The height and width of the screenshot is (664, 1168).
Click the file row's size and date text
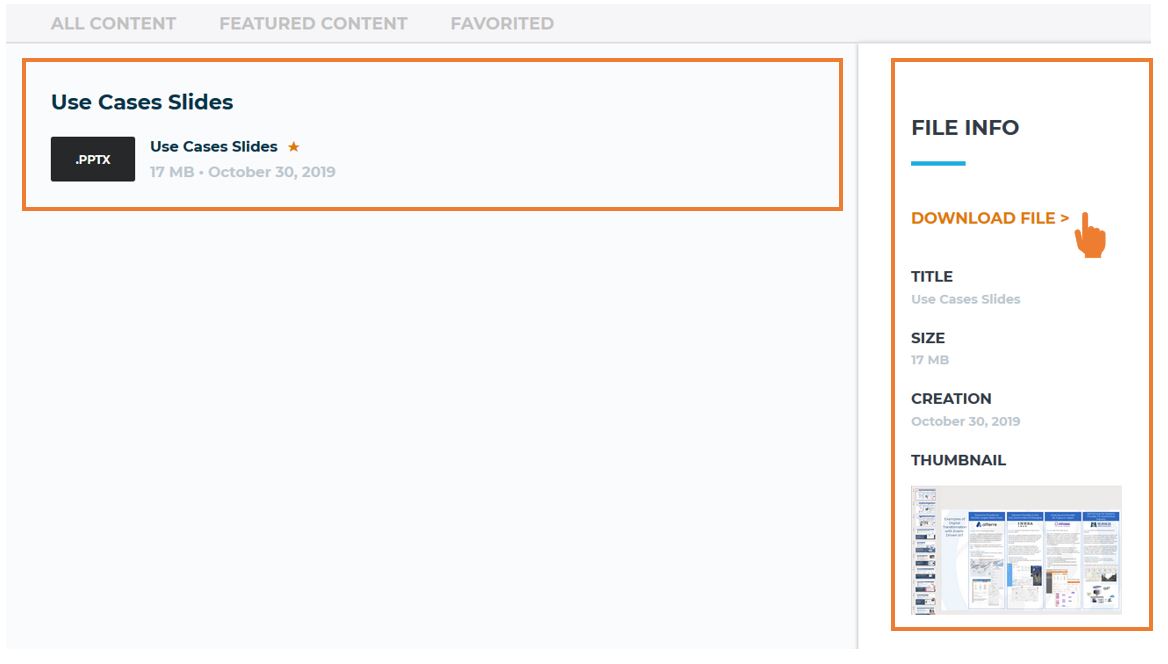[x=243, y=172]
